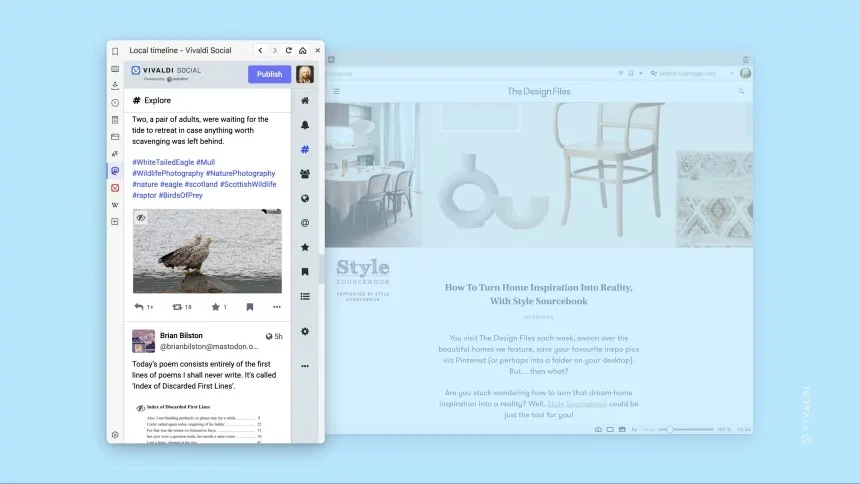Click the Search Startpage.com field

point(689,74)
